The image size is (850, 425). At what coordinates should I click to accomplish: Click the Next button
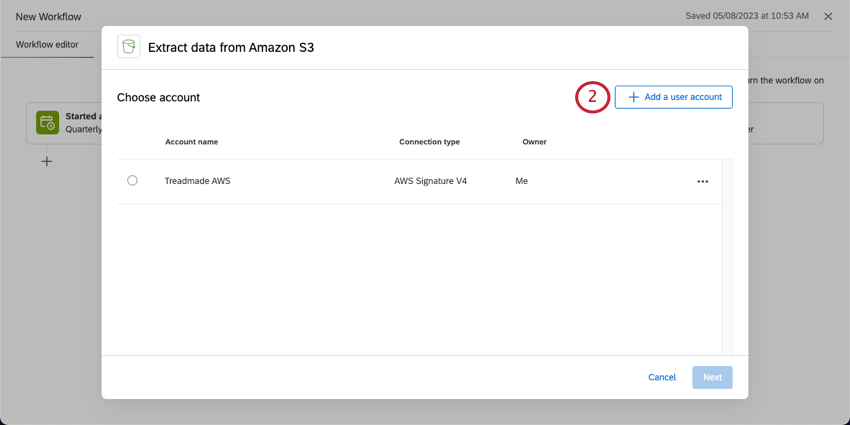click(x=712, y=377)
